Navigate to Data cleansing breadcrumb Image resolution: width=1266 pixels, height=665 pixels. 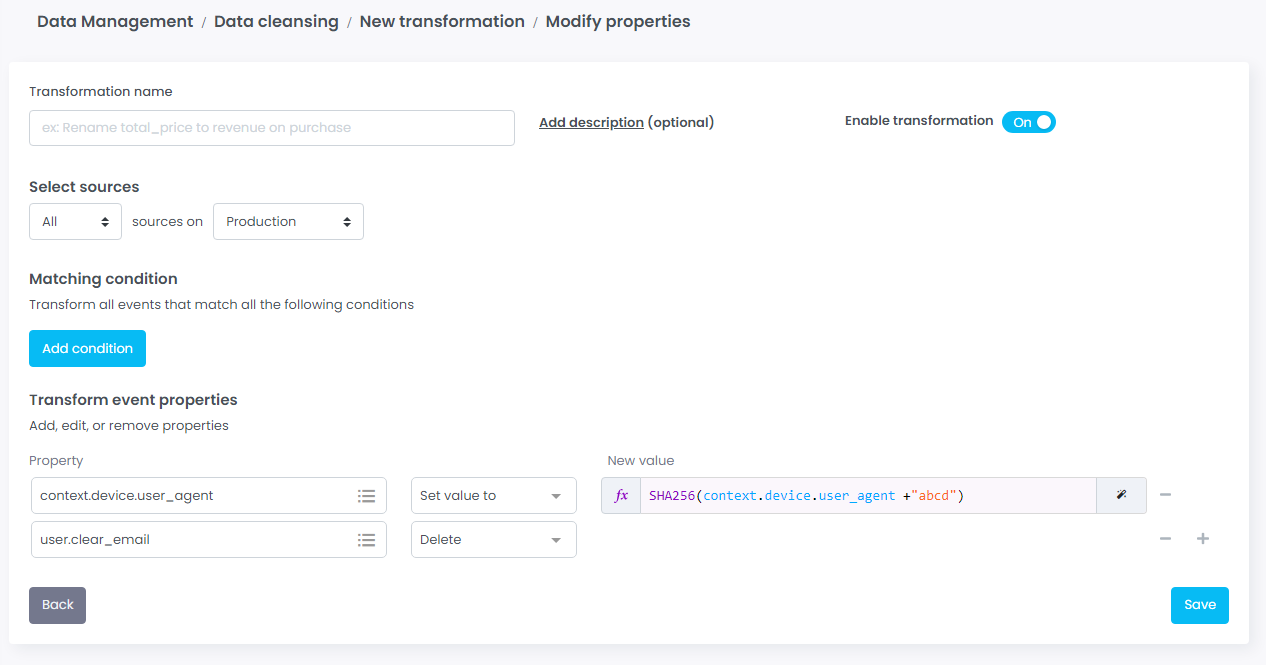coord(276,21)
